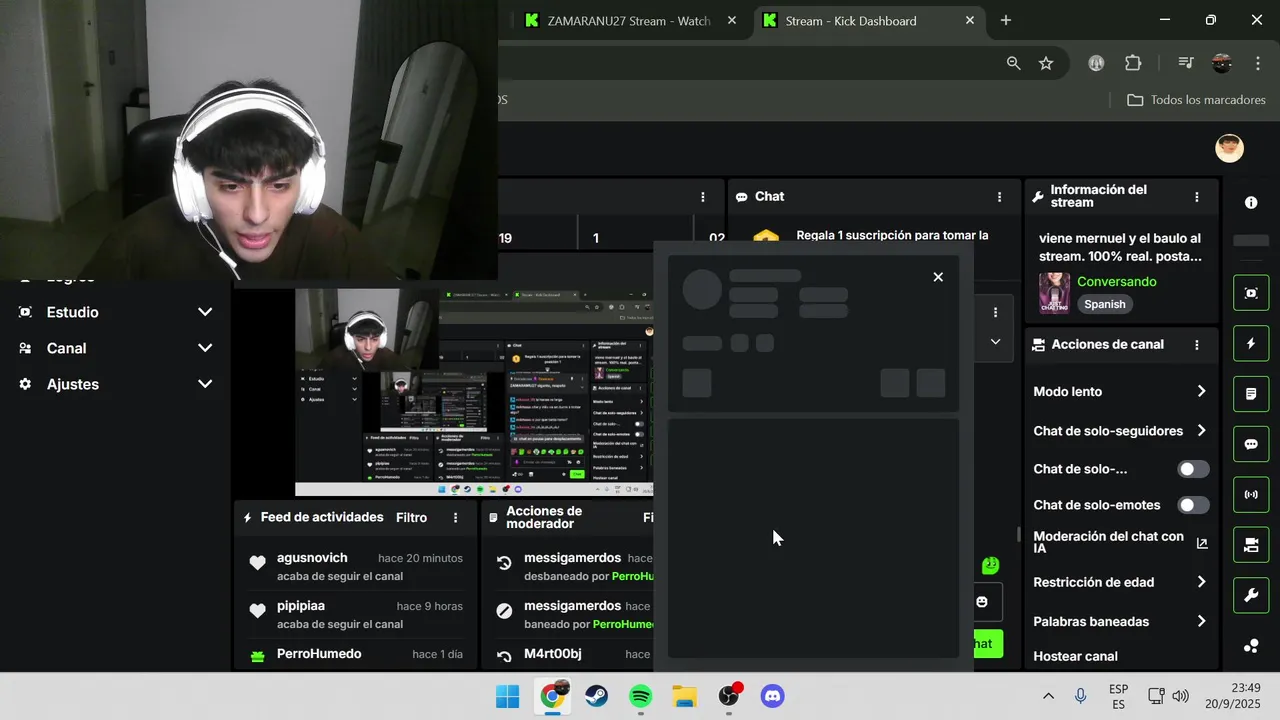Screen dimensions: 1280x720
Task: Open Información del stream three-dot menu
Action: pos(1197,197)
